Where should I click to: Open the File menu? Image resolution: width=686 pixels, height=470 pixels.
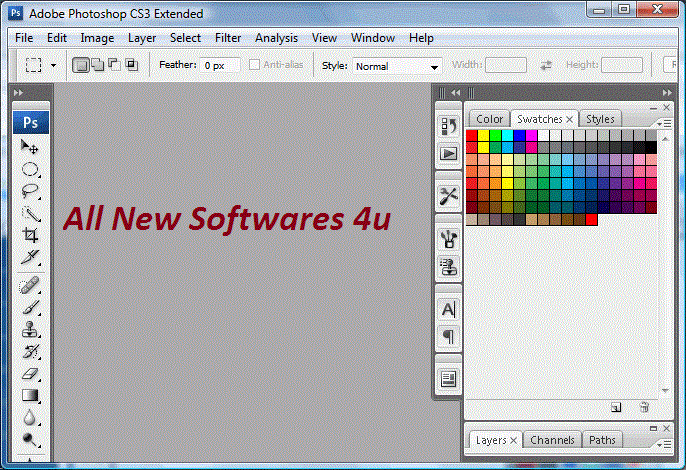tap(24, 38)
